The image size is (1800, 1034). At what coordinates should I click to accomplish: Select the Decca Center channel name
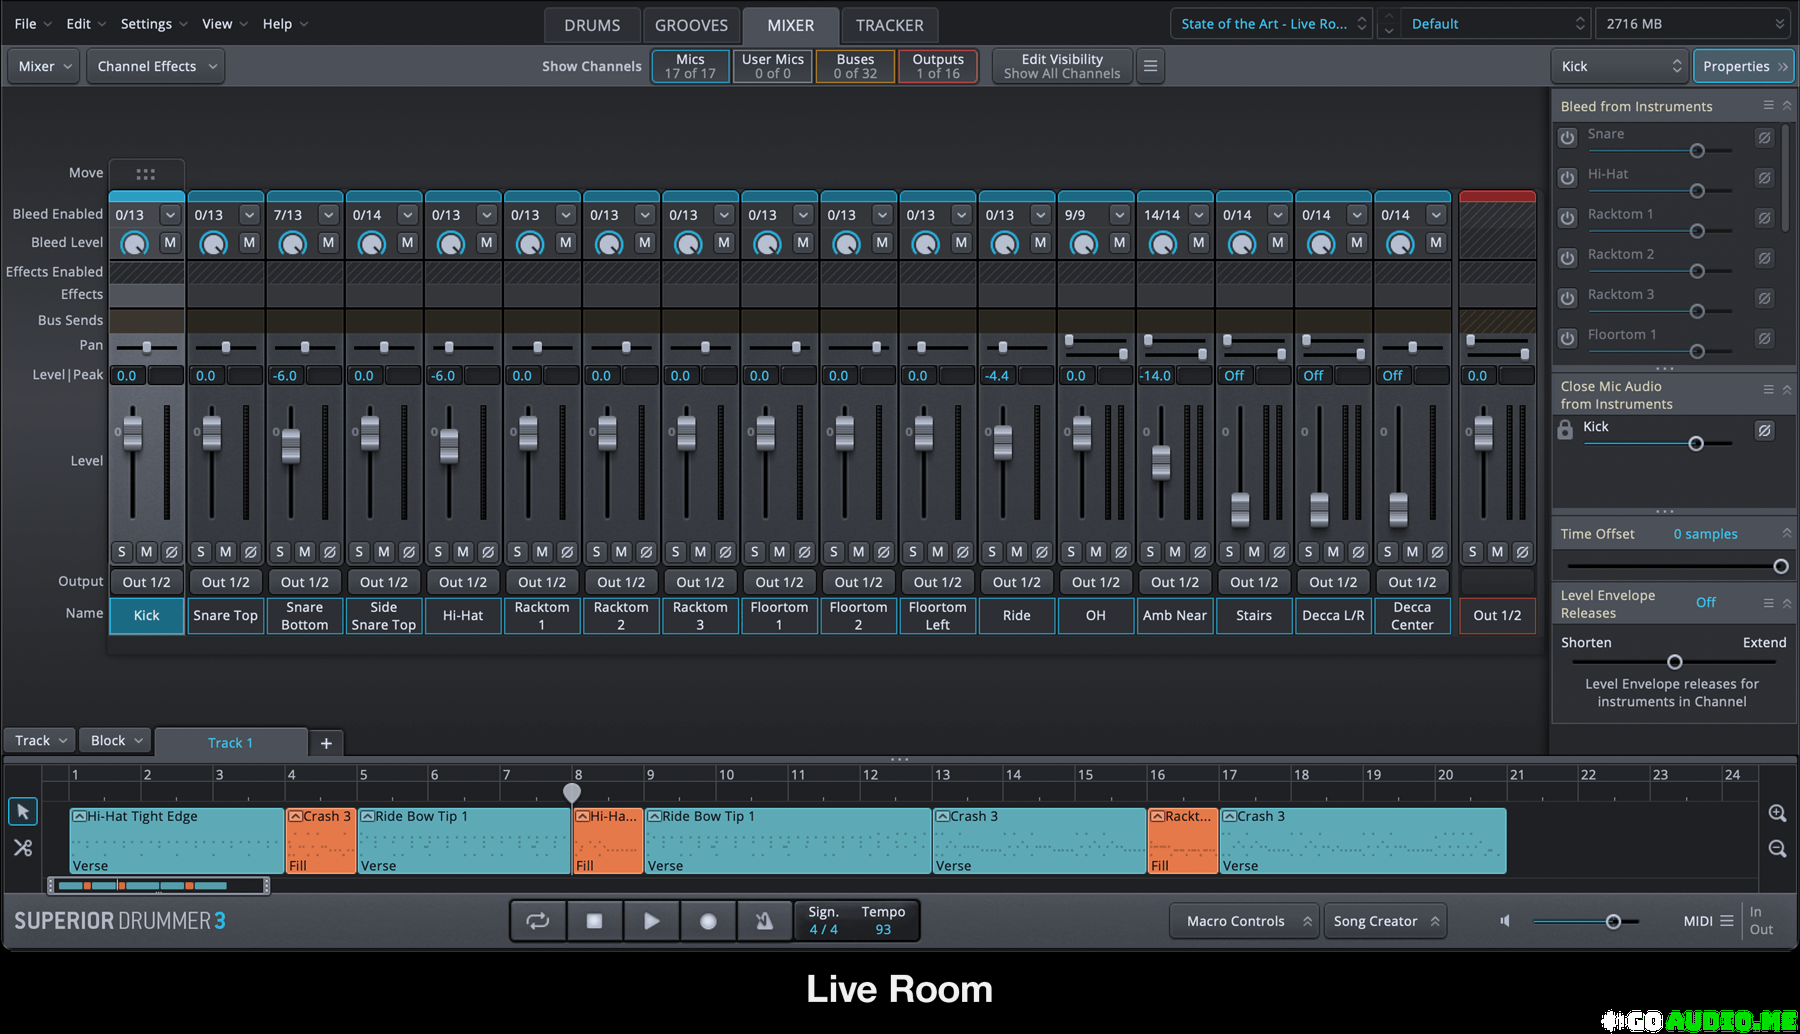(1412, 616)
